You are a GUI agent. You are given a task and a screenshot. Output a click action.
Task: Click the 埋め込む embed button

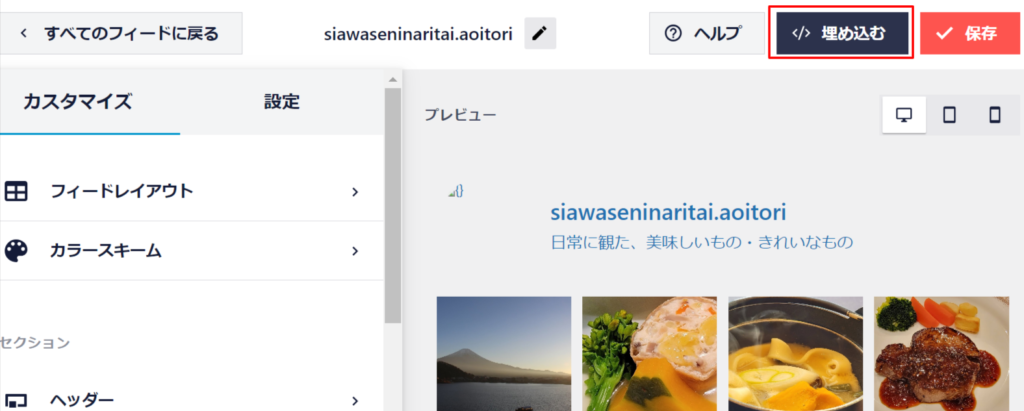[x=841, y=33]
